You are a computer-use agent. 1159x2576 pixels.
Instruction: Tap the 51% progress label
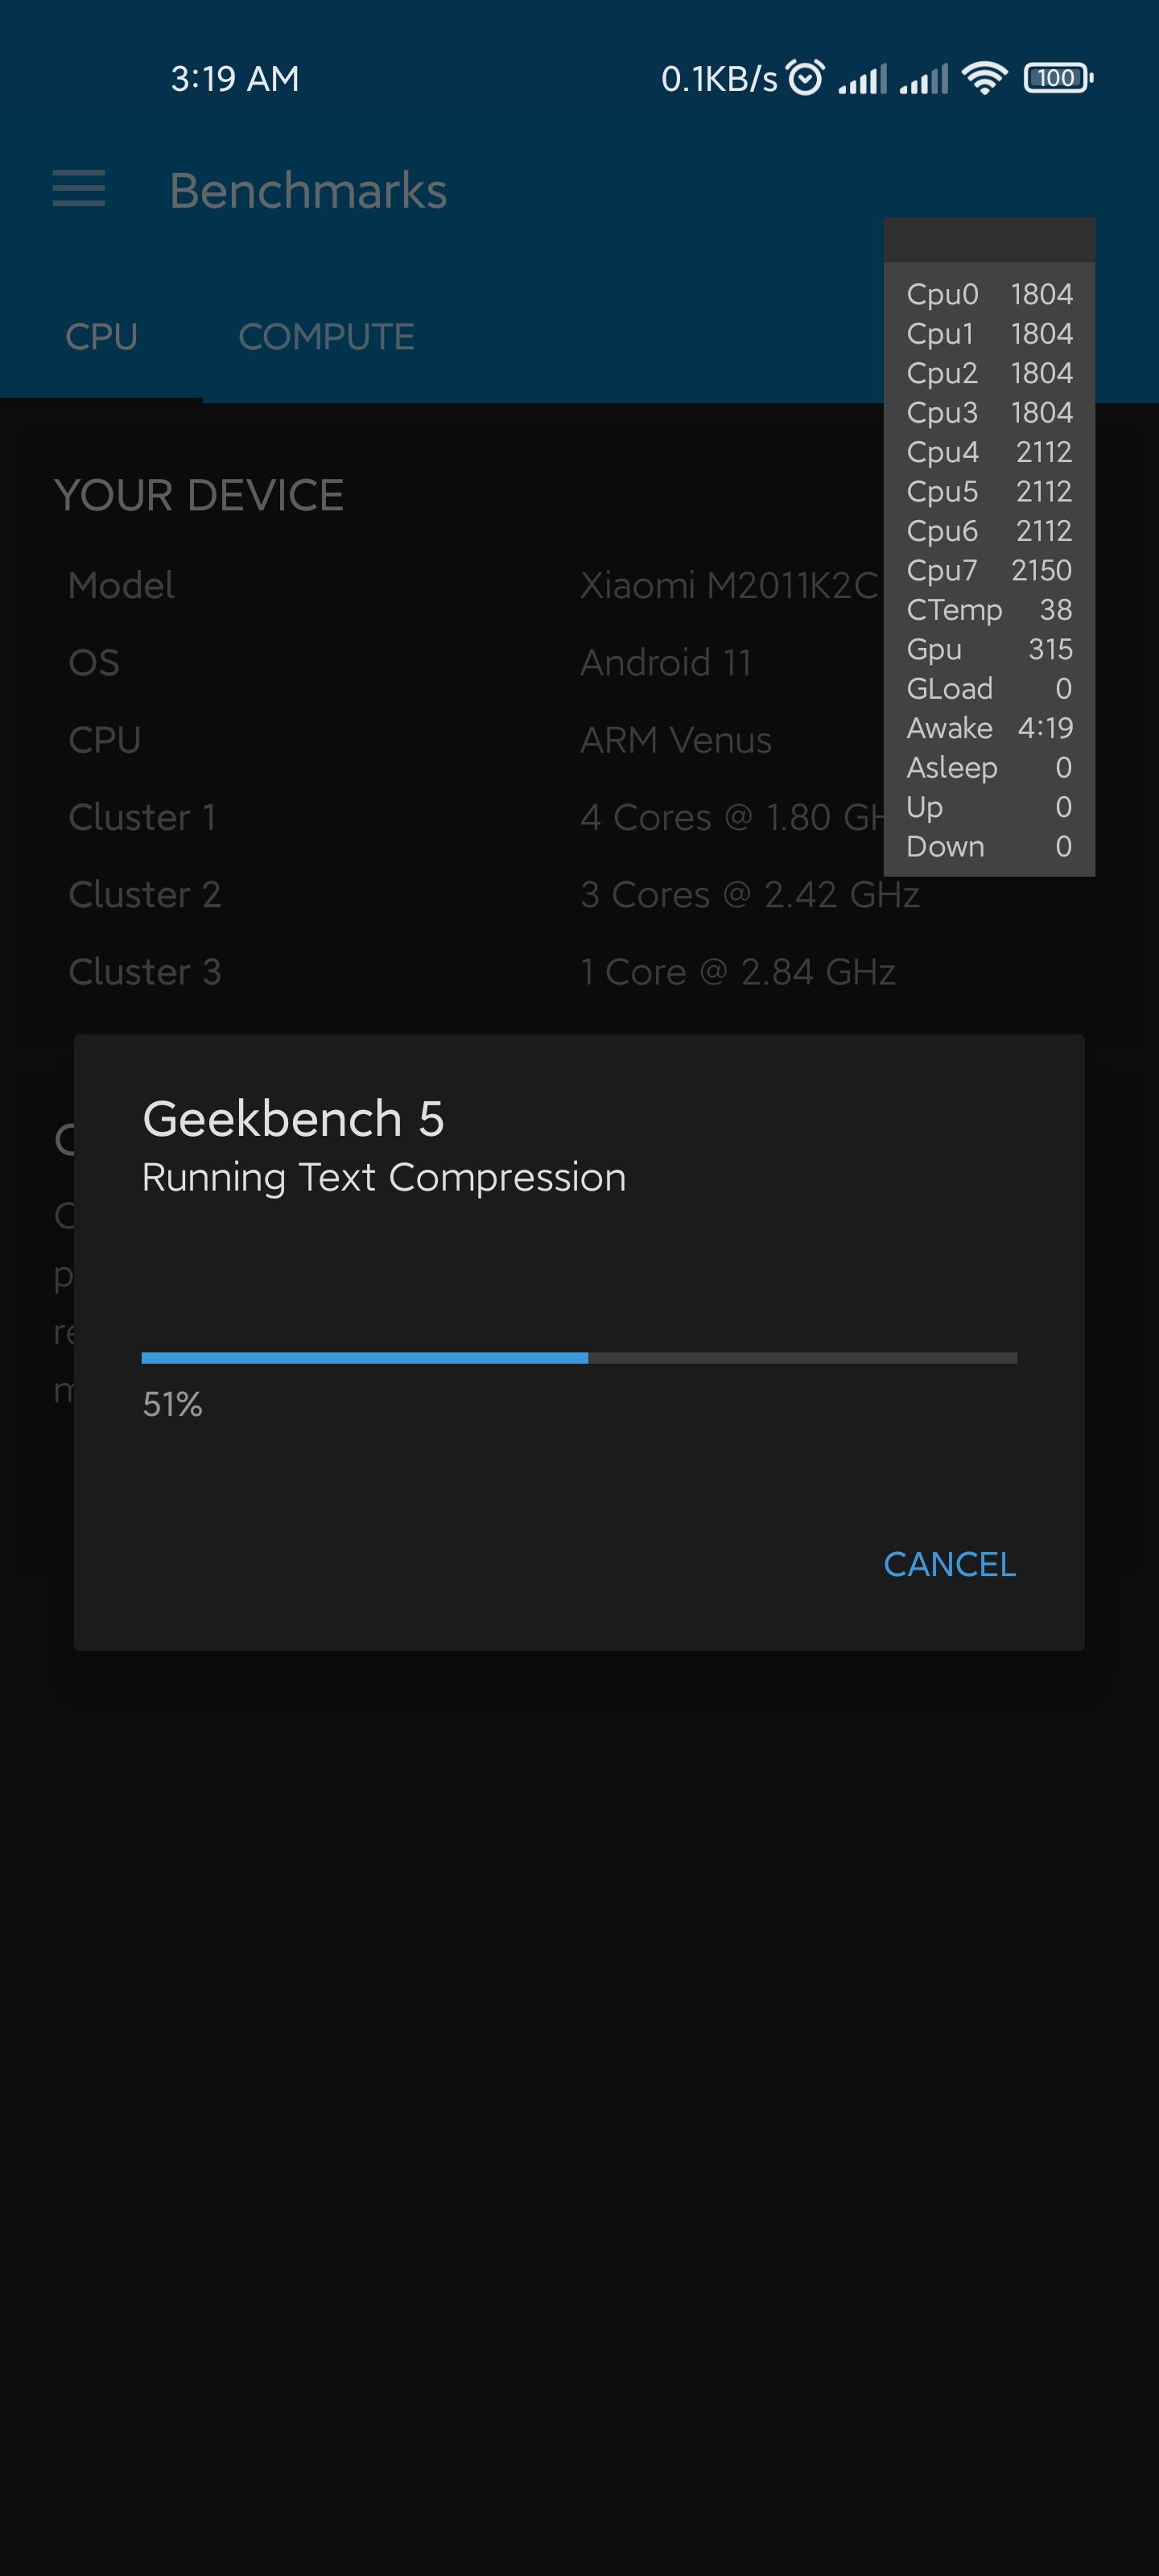172,1405
